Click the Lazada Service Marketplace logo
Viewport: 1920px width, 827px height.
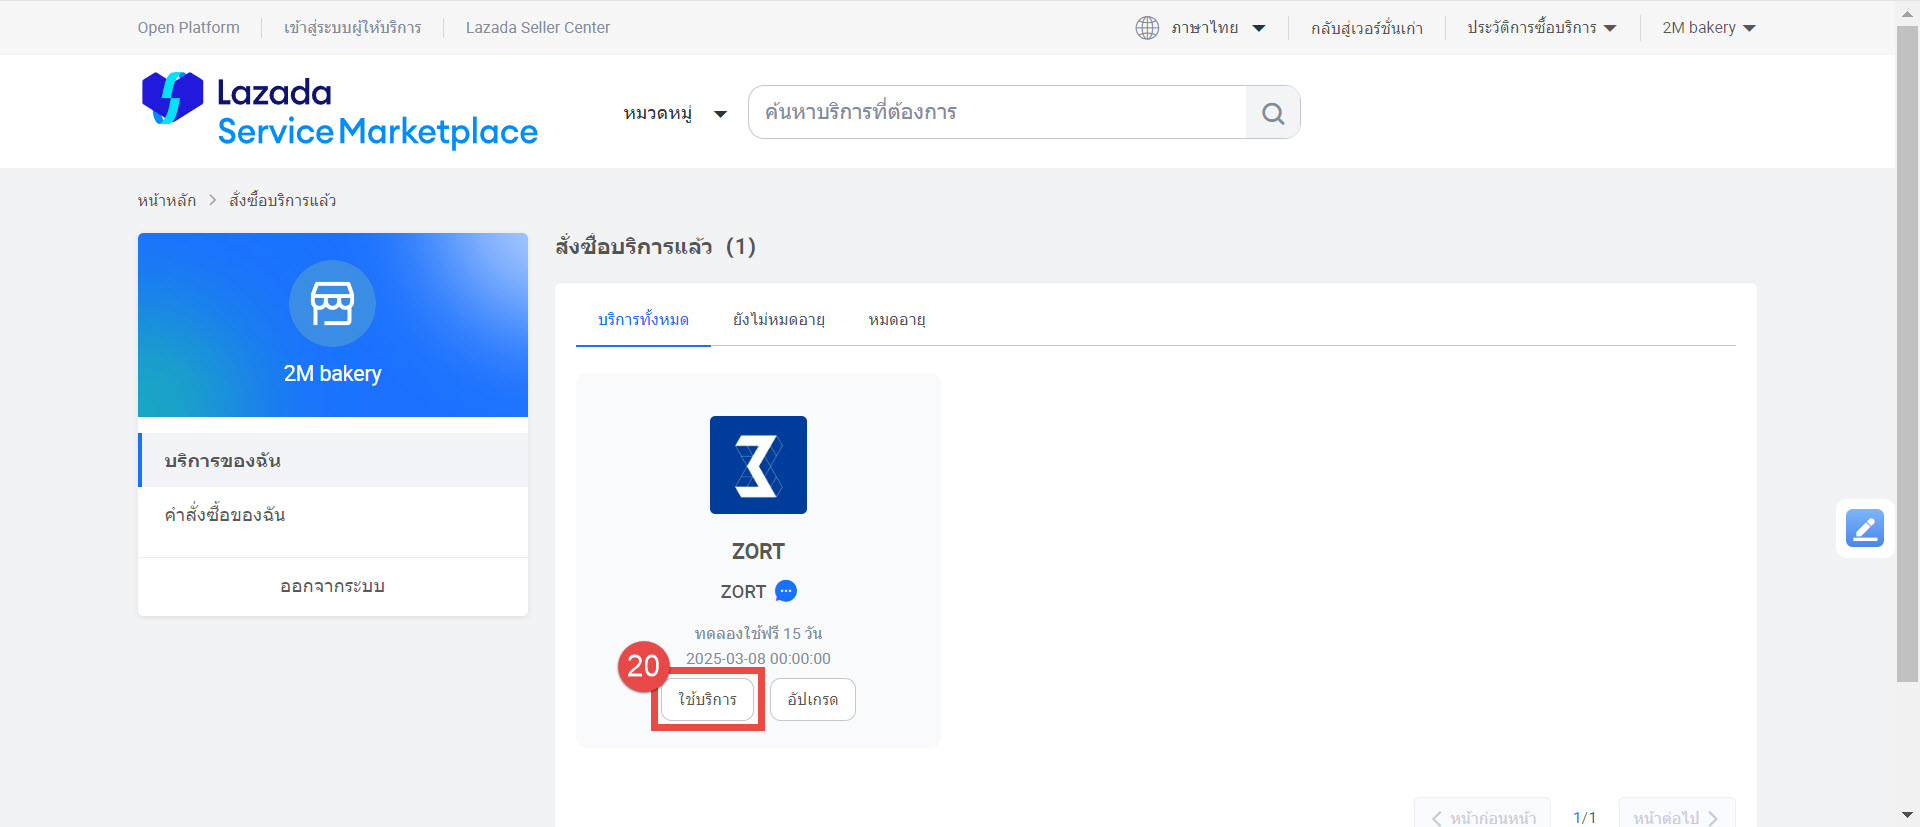click(340, 111)
